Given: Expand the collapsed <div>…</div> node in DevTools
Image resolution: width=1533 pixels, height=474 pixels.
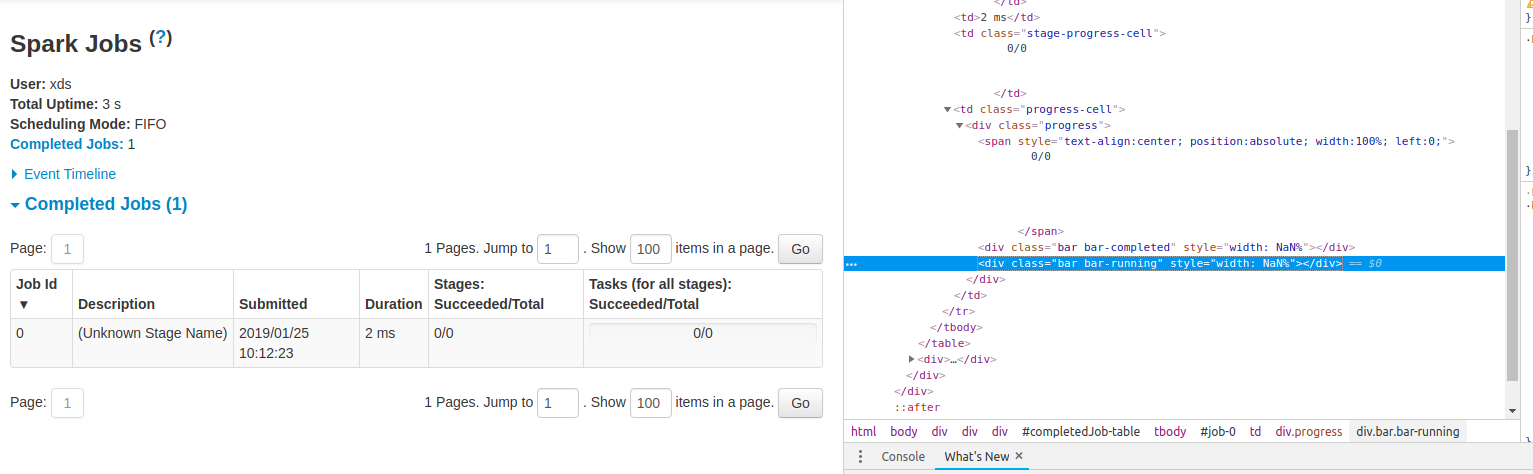Looking at the screenshot, I should pos(912,359).
